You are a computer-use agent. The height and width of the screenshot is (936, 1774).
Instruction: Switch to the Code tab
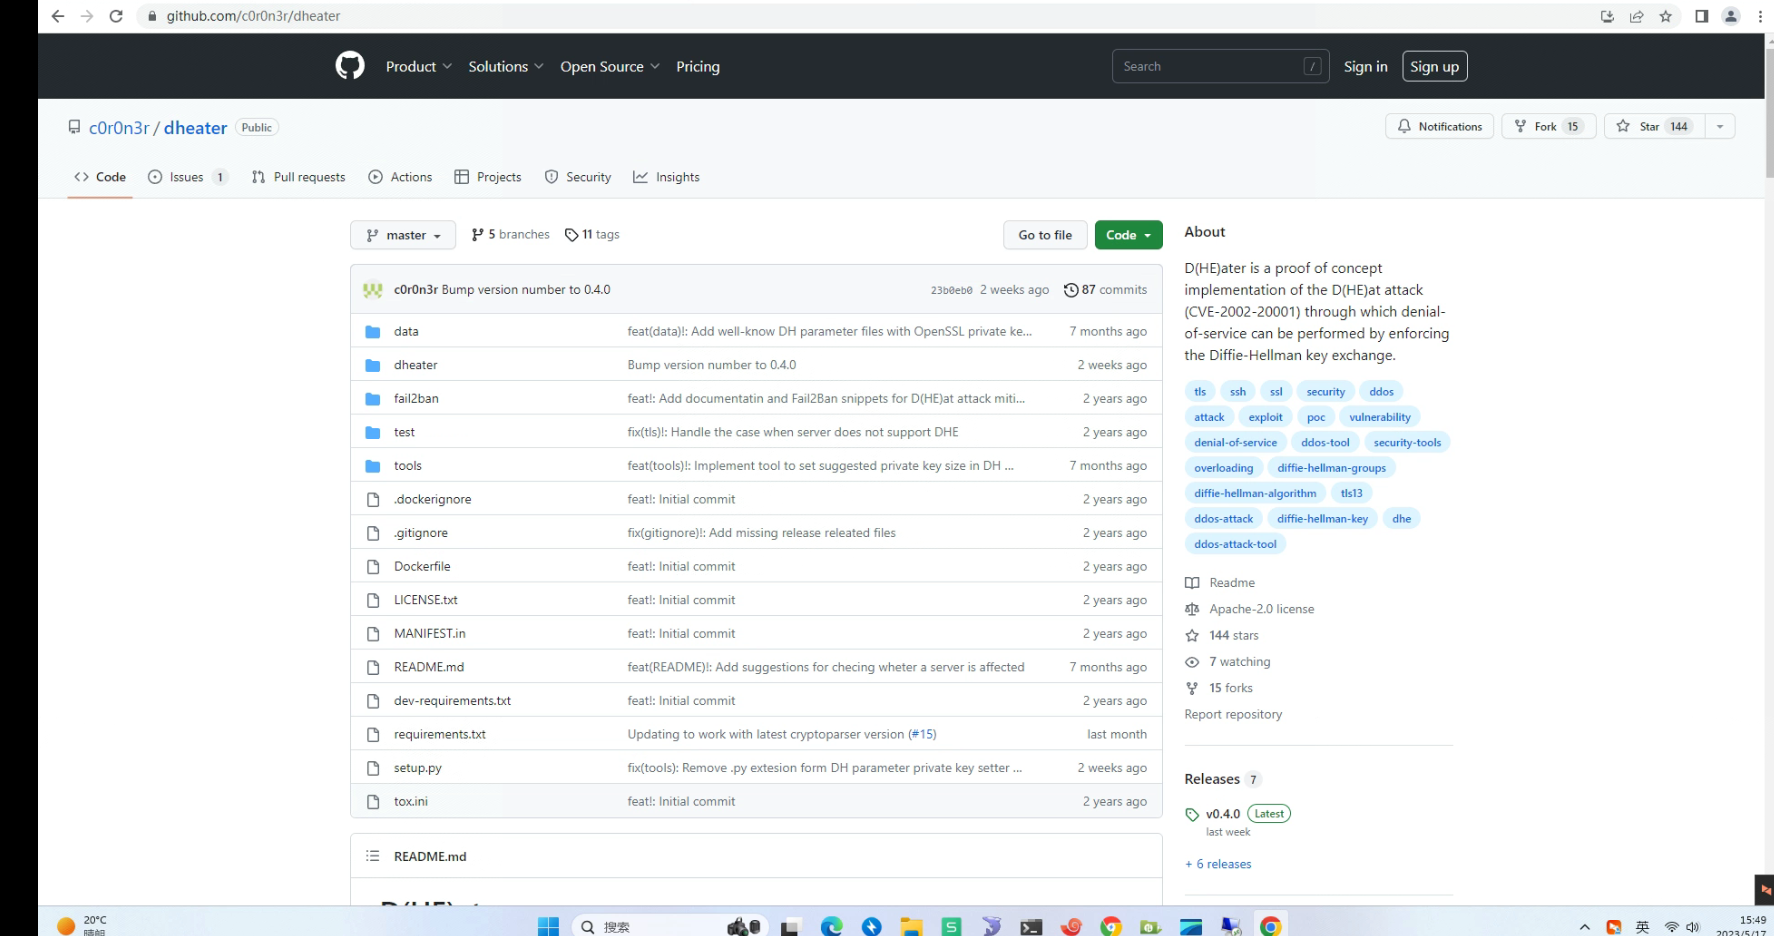(x=100, y=177)
